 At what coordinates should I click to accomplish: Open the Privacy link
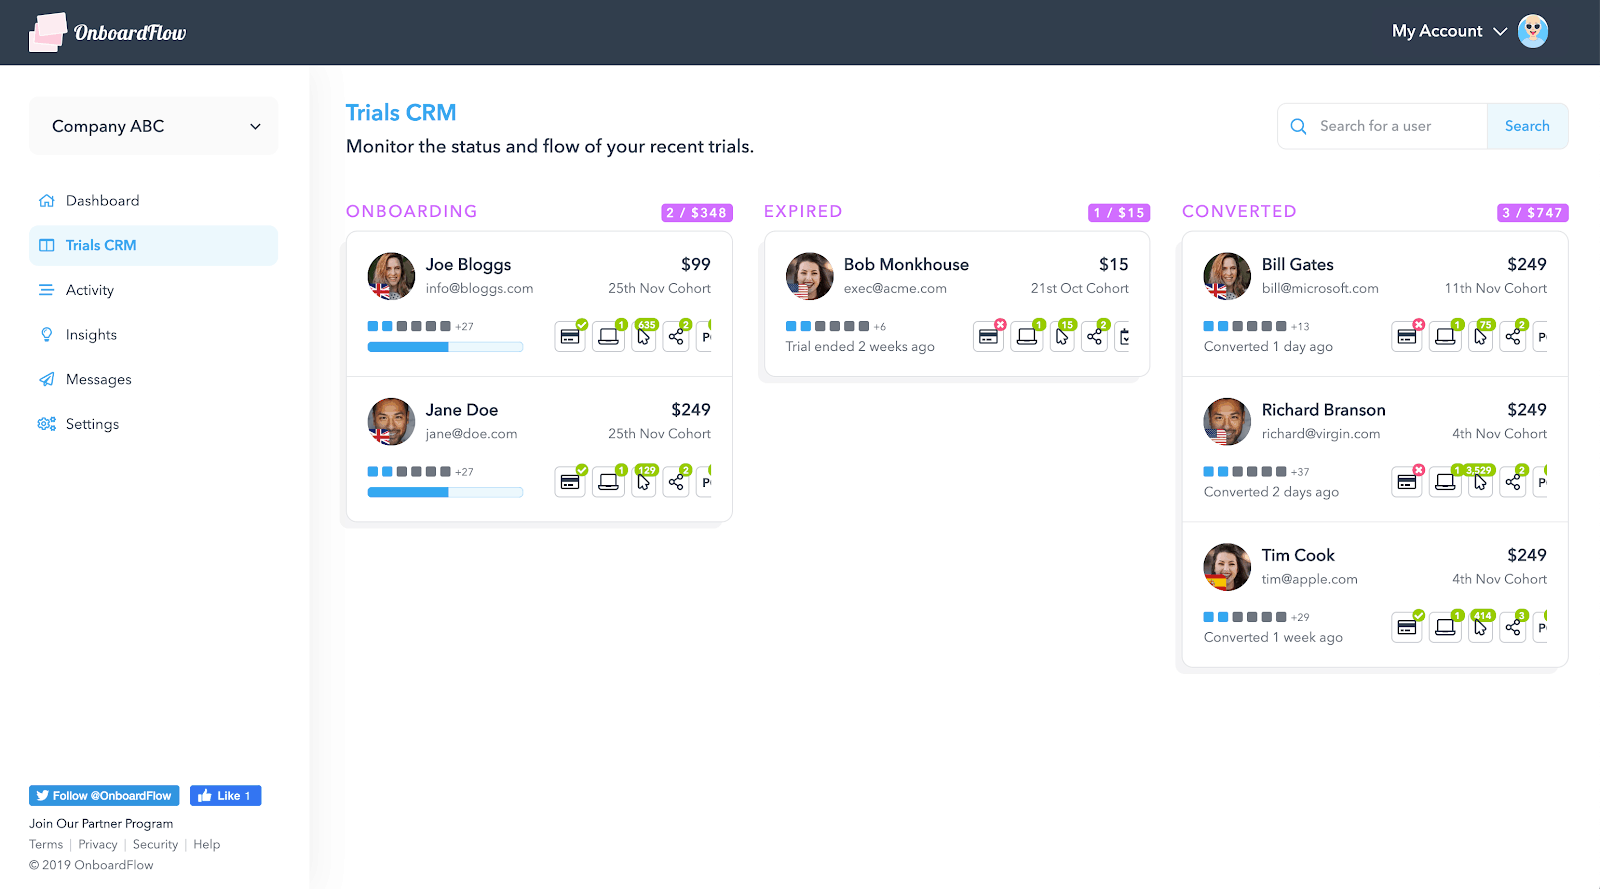[x=98, y=845]
